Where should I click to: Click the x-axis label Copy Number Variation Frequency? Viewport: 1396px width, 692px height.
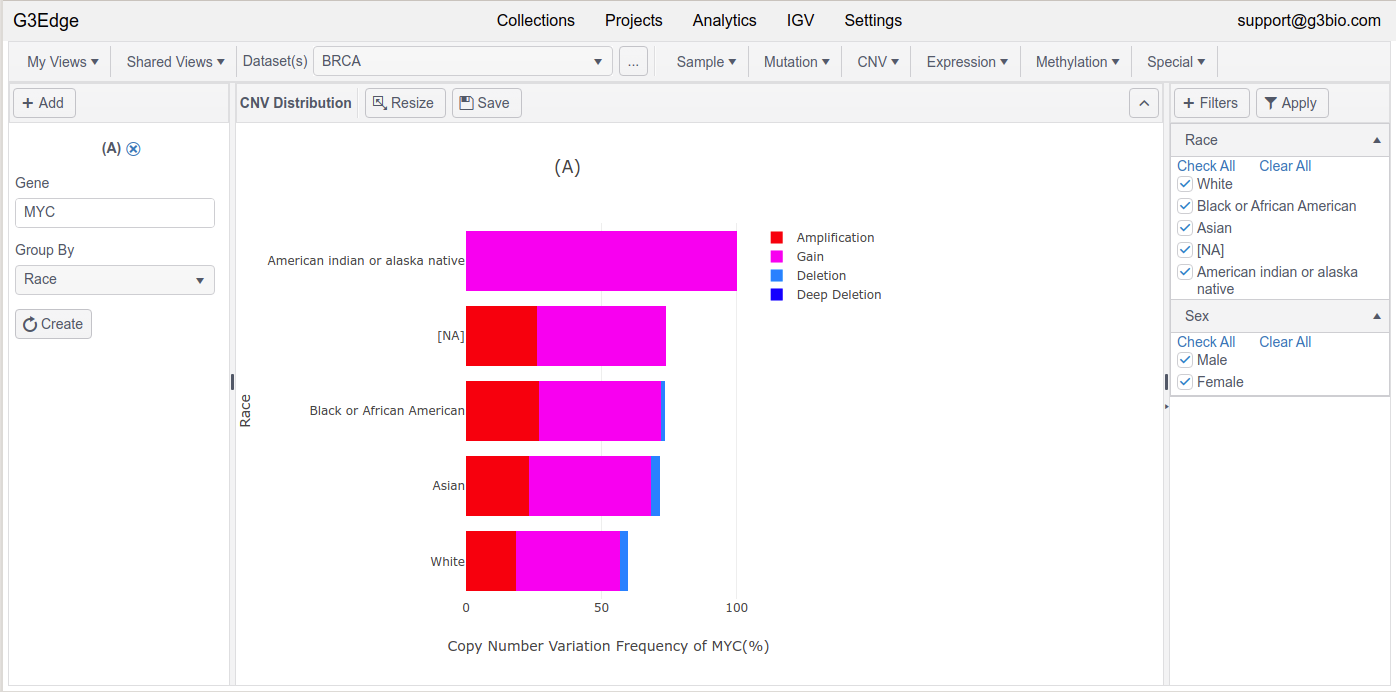[608, 646]
